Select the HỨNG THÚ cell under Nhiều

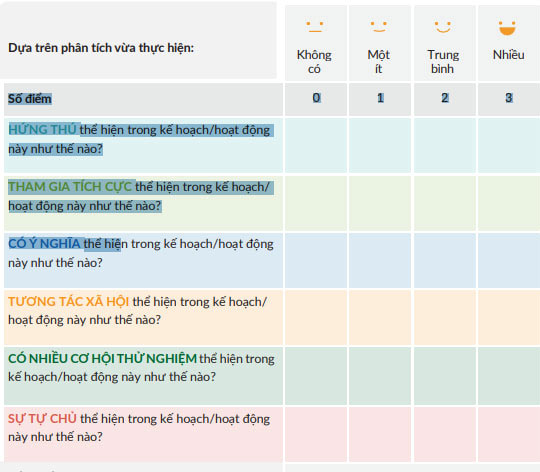[x=509, y=145]
